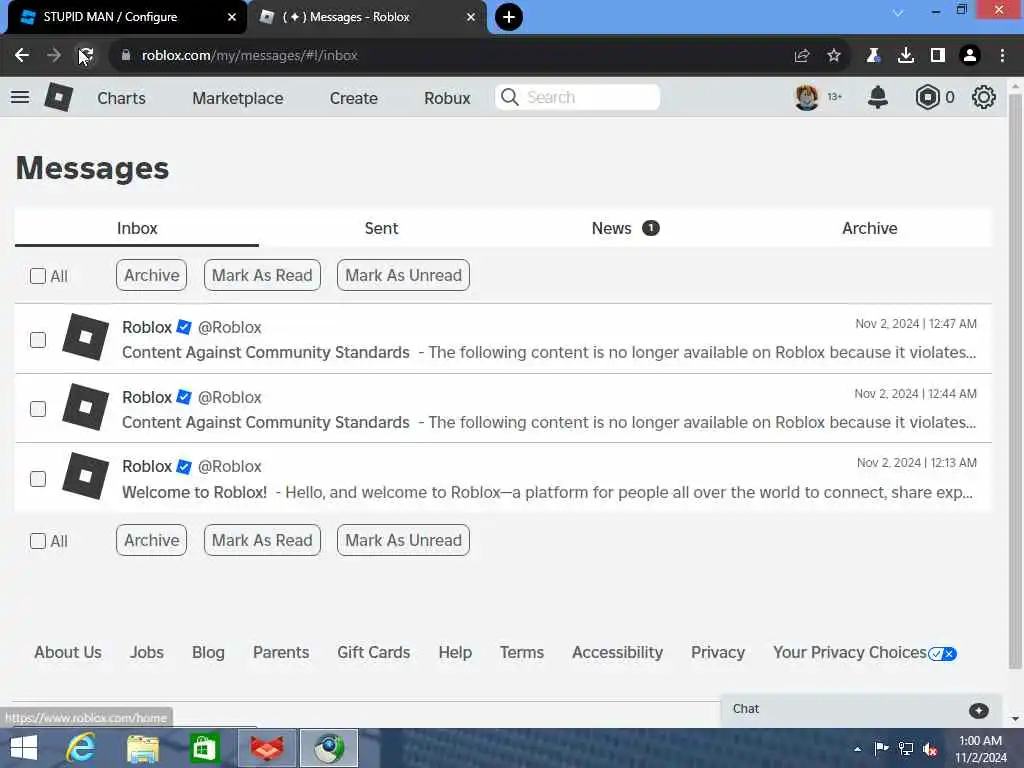The width and height of the screenshot is (1024, 768).
Task: Toggle Your Privacy Choices switch icon
Action: [x=942, y=654]
